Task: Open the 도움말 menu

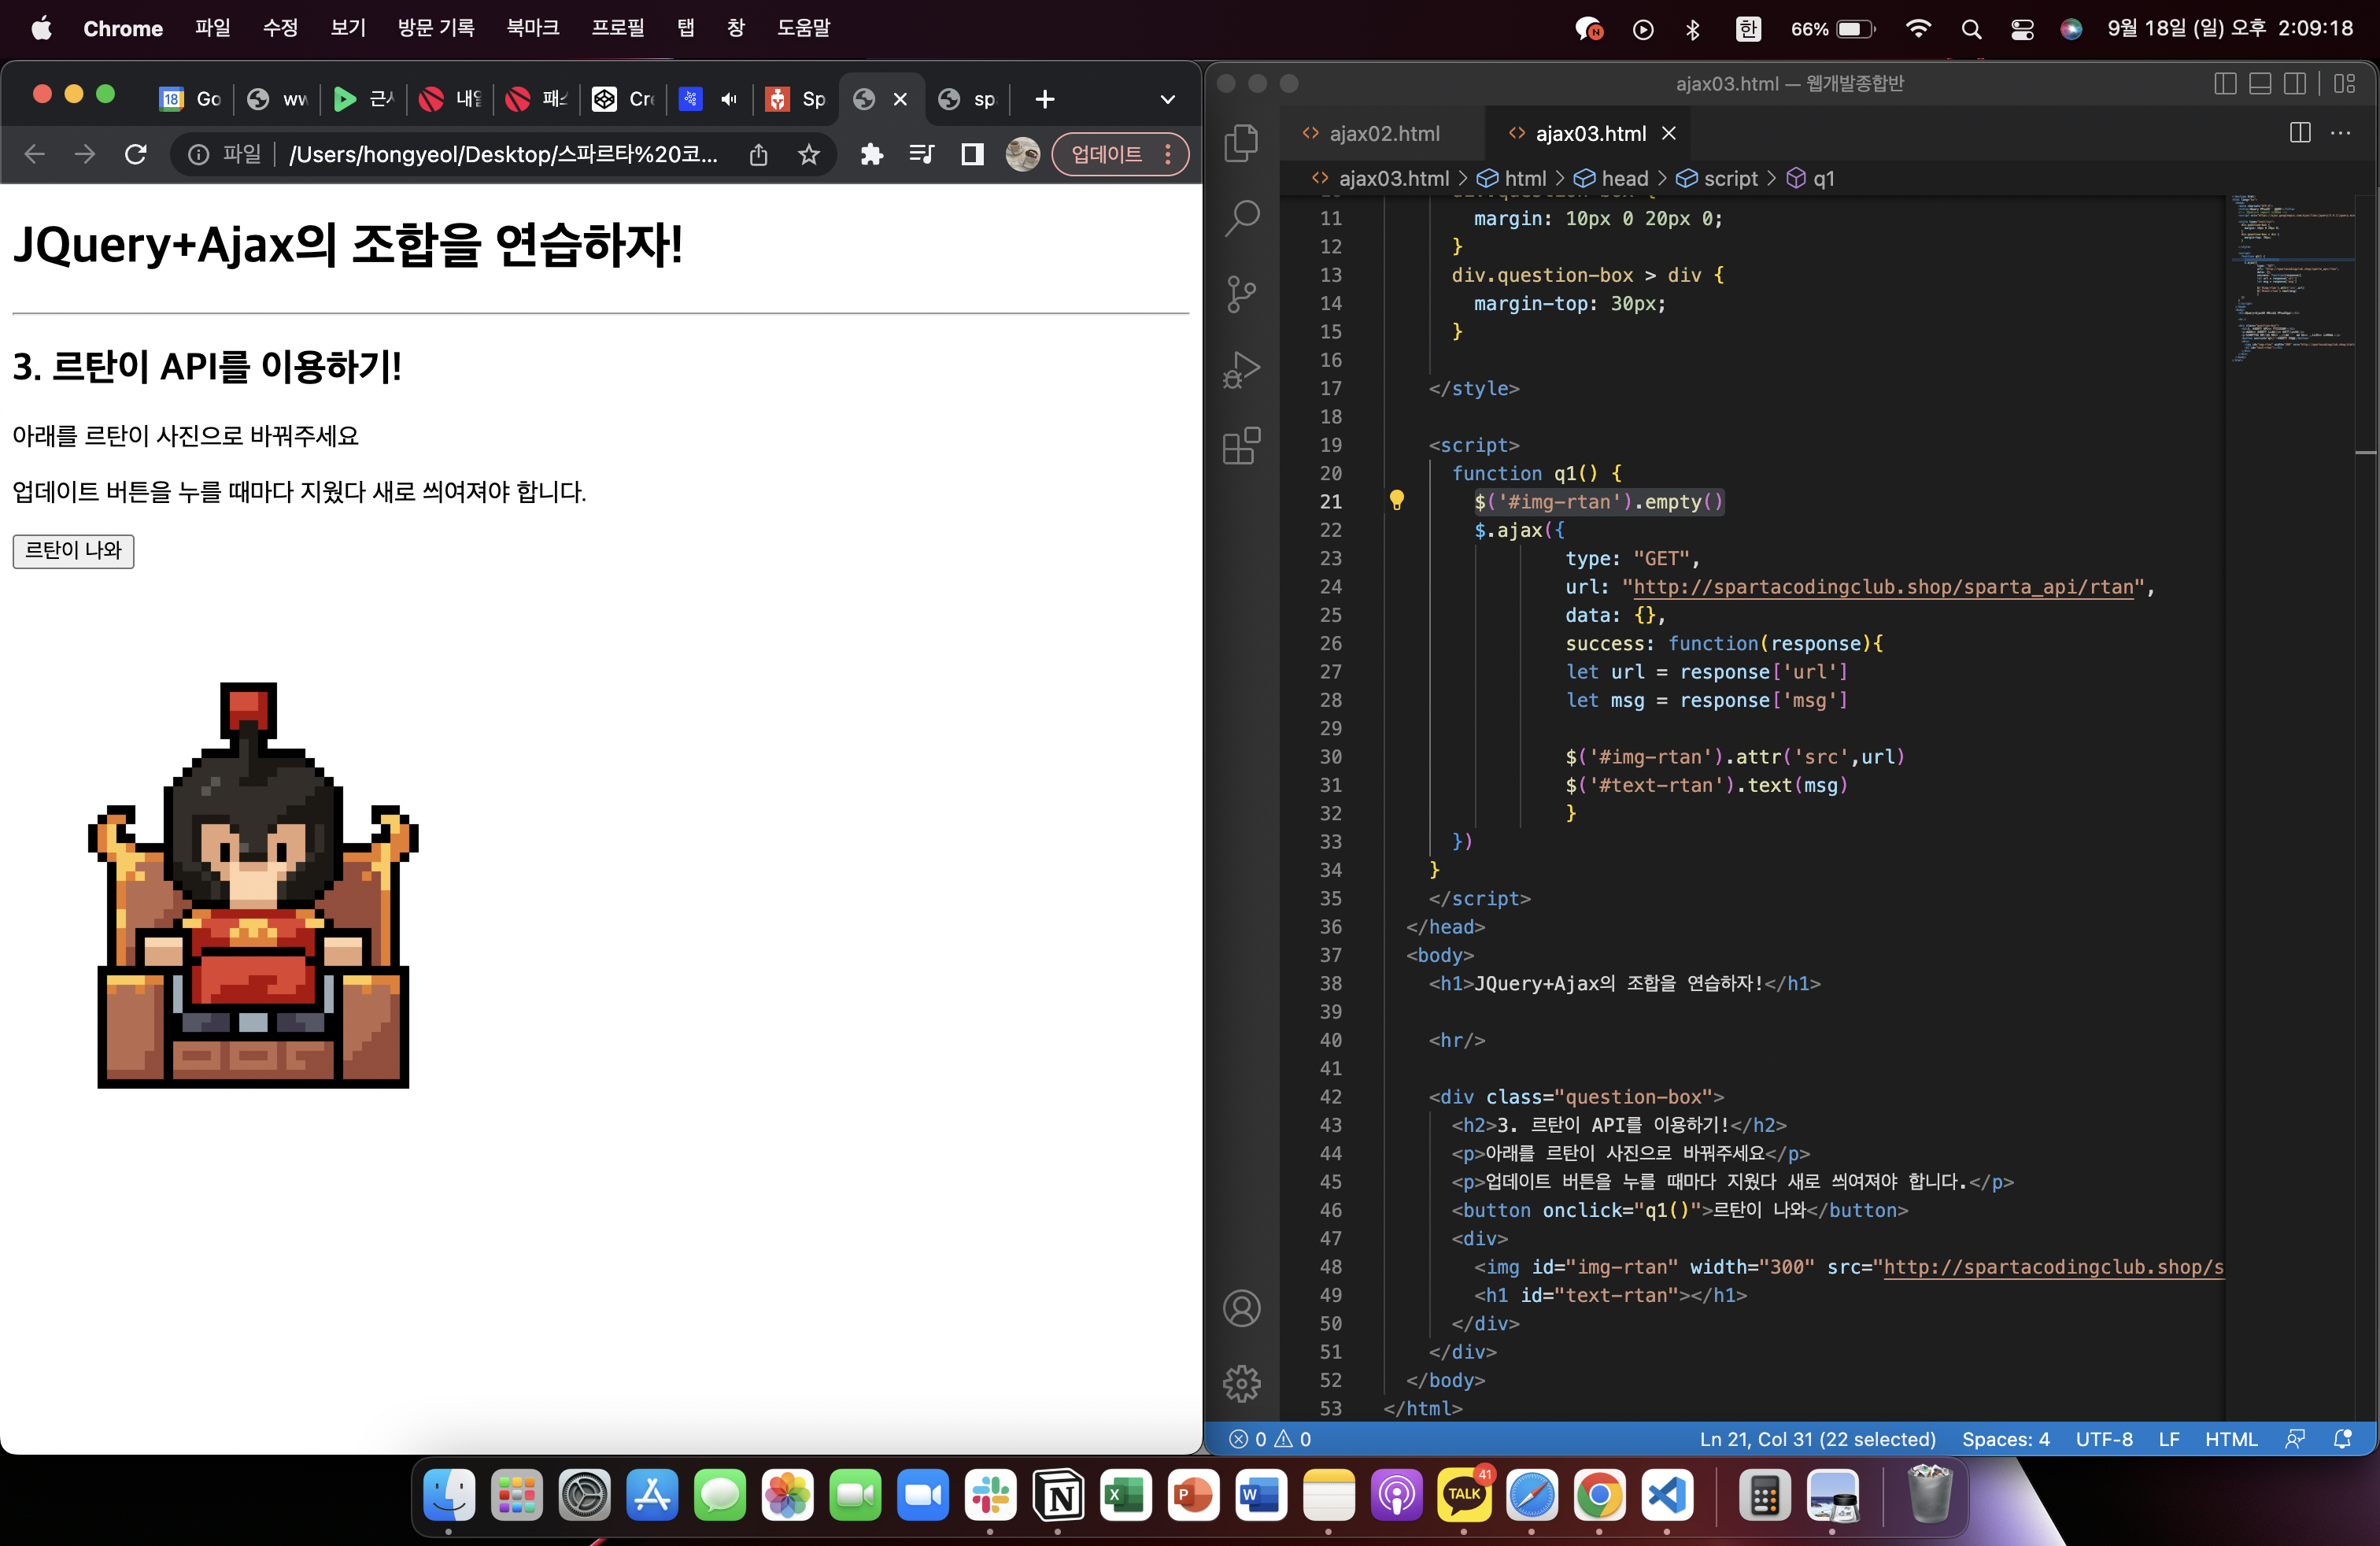Action: 804,28
